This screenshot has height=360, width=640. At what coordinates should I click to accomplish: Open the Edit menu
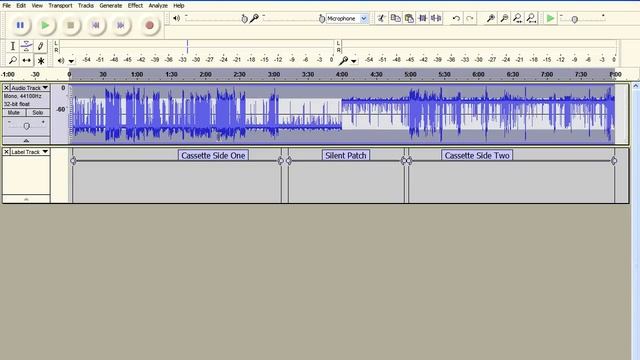[x=21, y=6]
